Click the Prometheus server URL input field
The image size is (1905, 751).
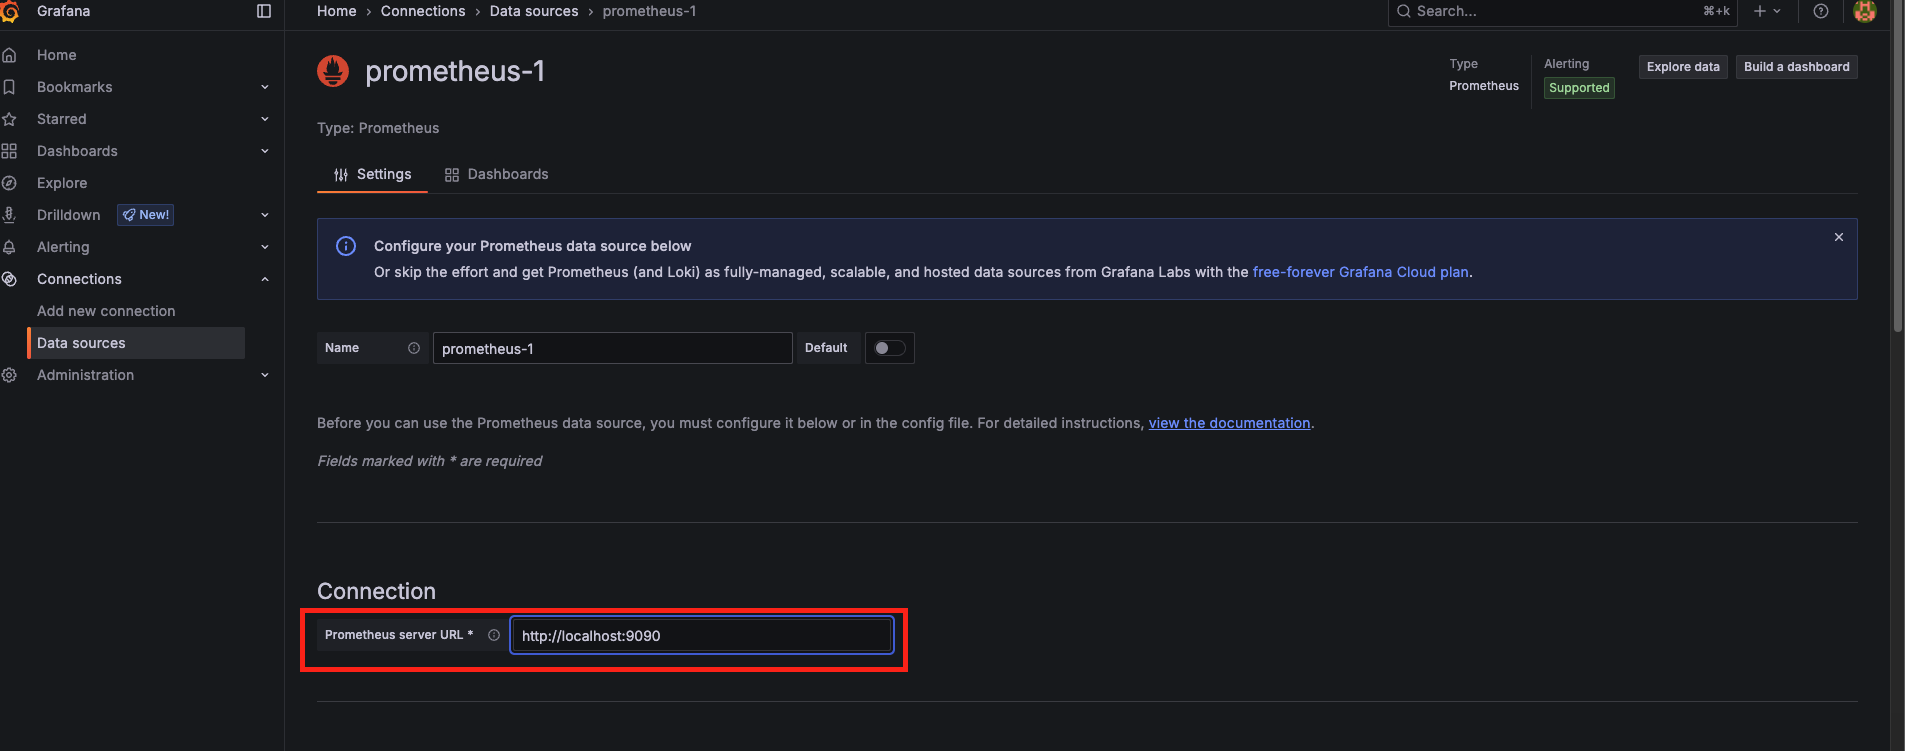(x=702, y=635)
